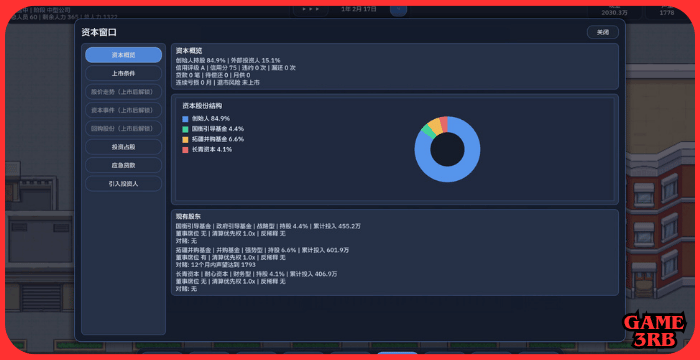
Task: Click the 2030.3万 funds value
Action: coord(614,13)
